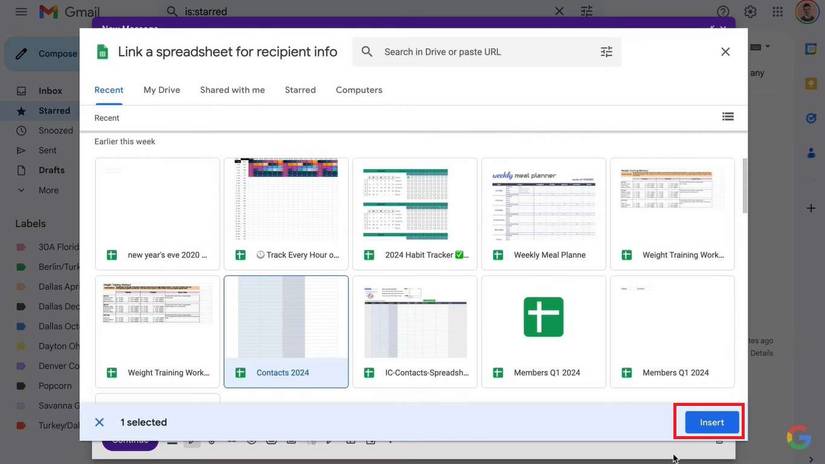
Task: Toggle list view layout icon
Action: point(728,117)
